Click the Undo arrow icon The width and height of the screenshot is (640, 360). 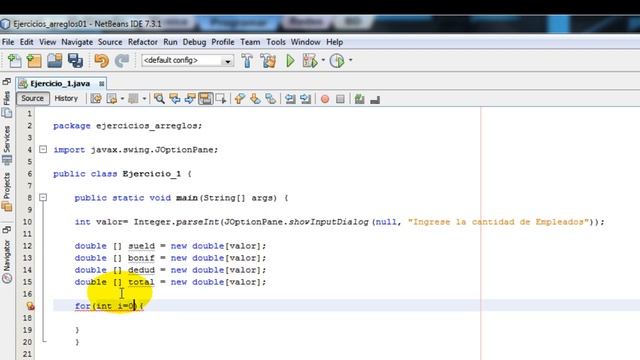click(x=101, y=61)
